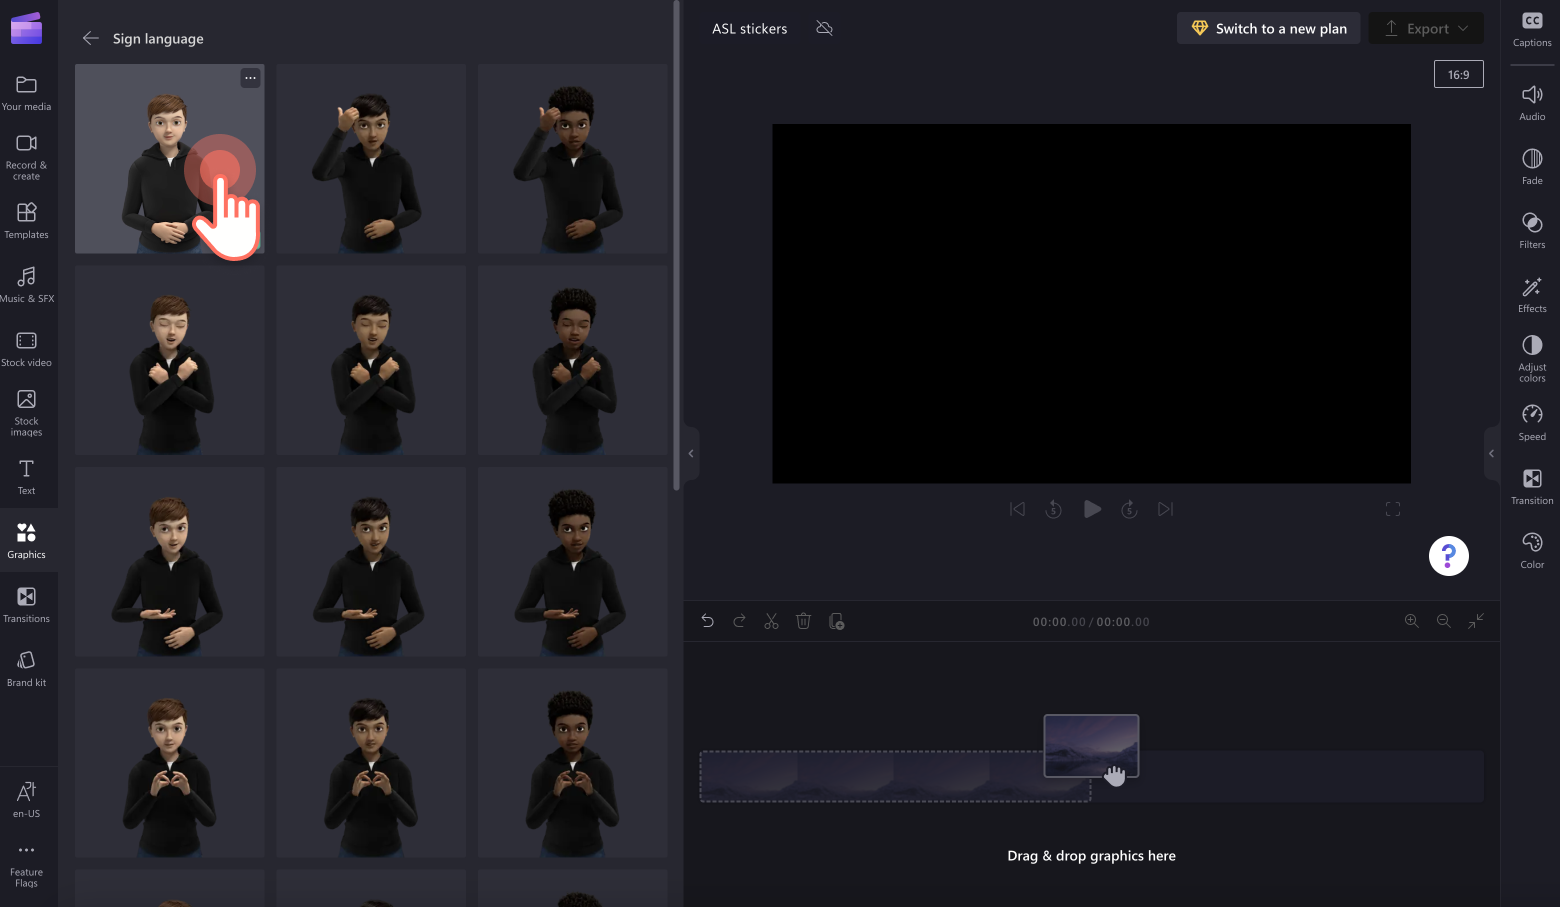Change the 16:9 aspect ratio
Image resolution: width=1560 pixels, height=907 pixels.
click(x=1459, y=74)
